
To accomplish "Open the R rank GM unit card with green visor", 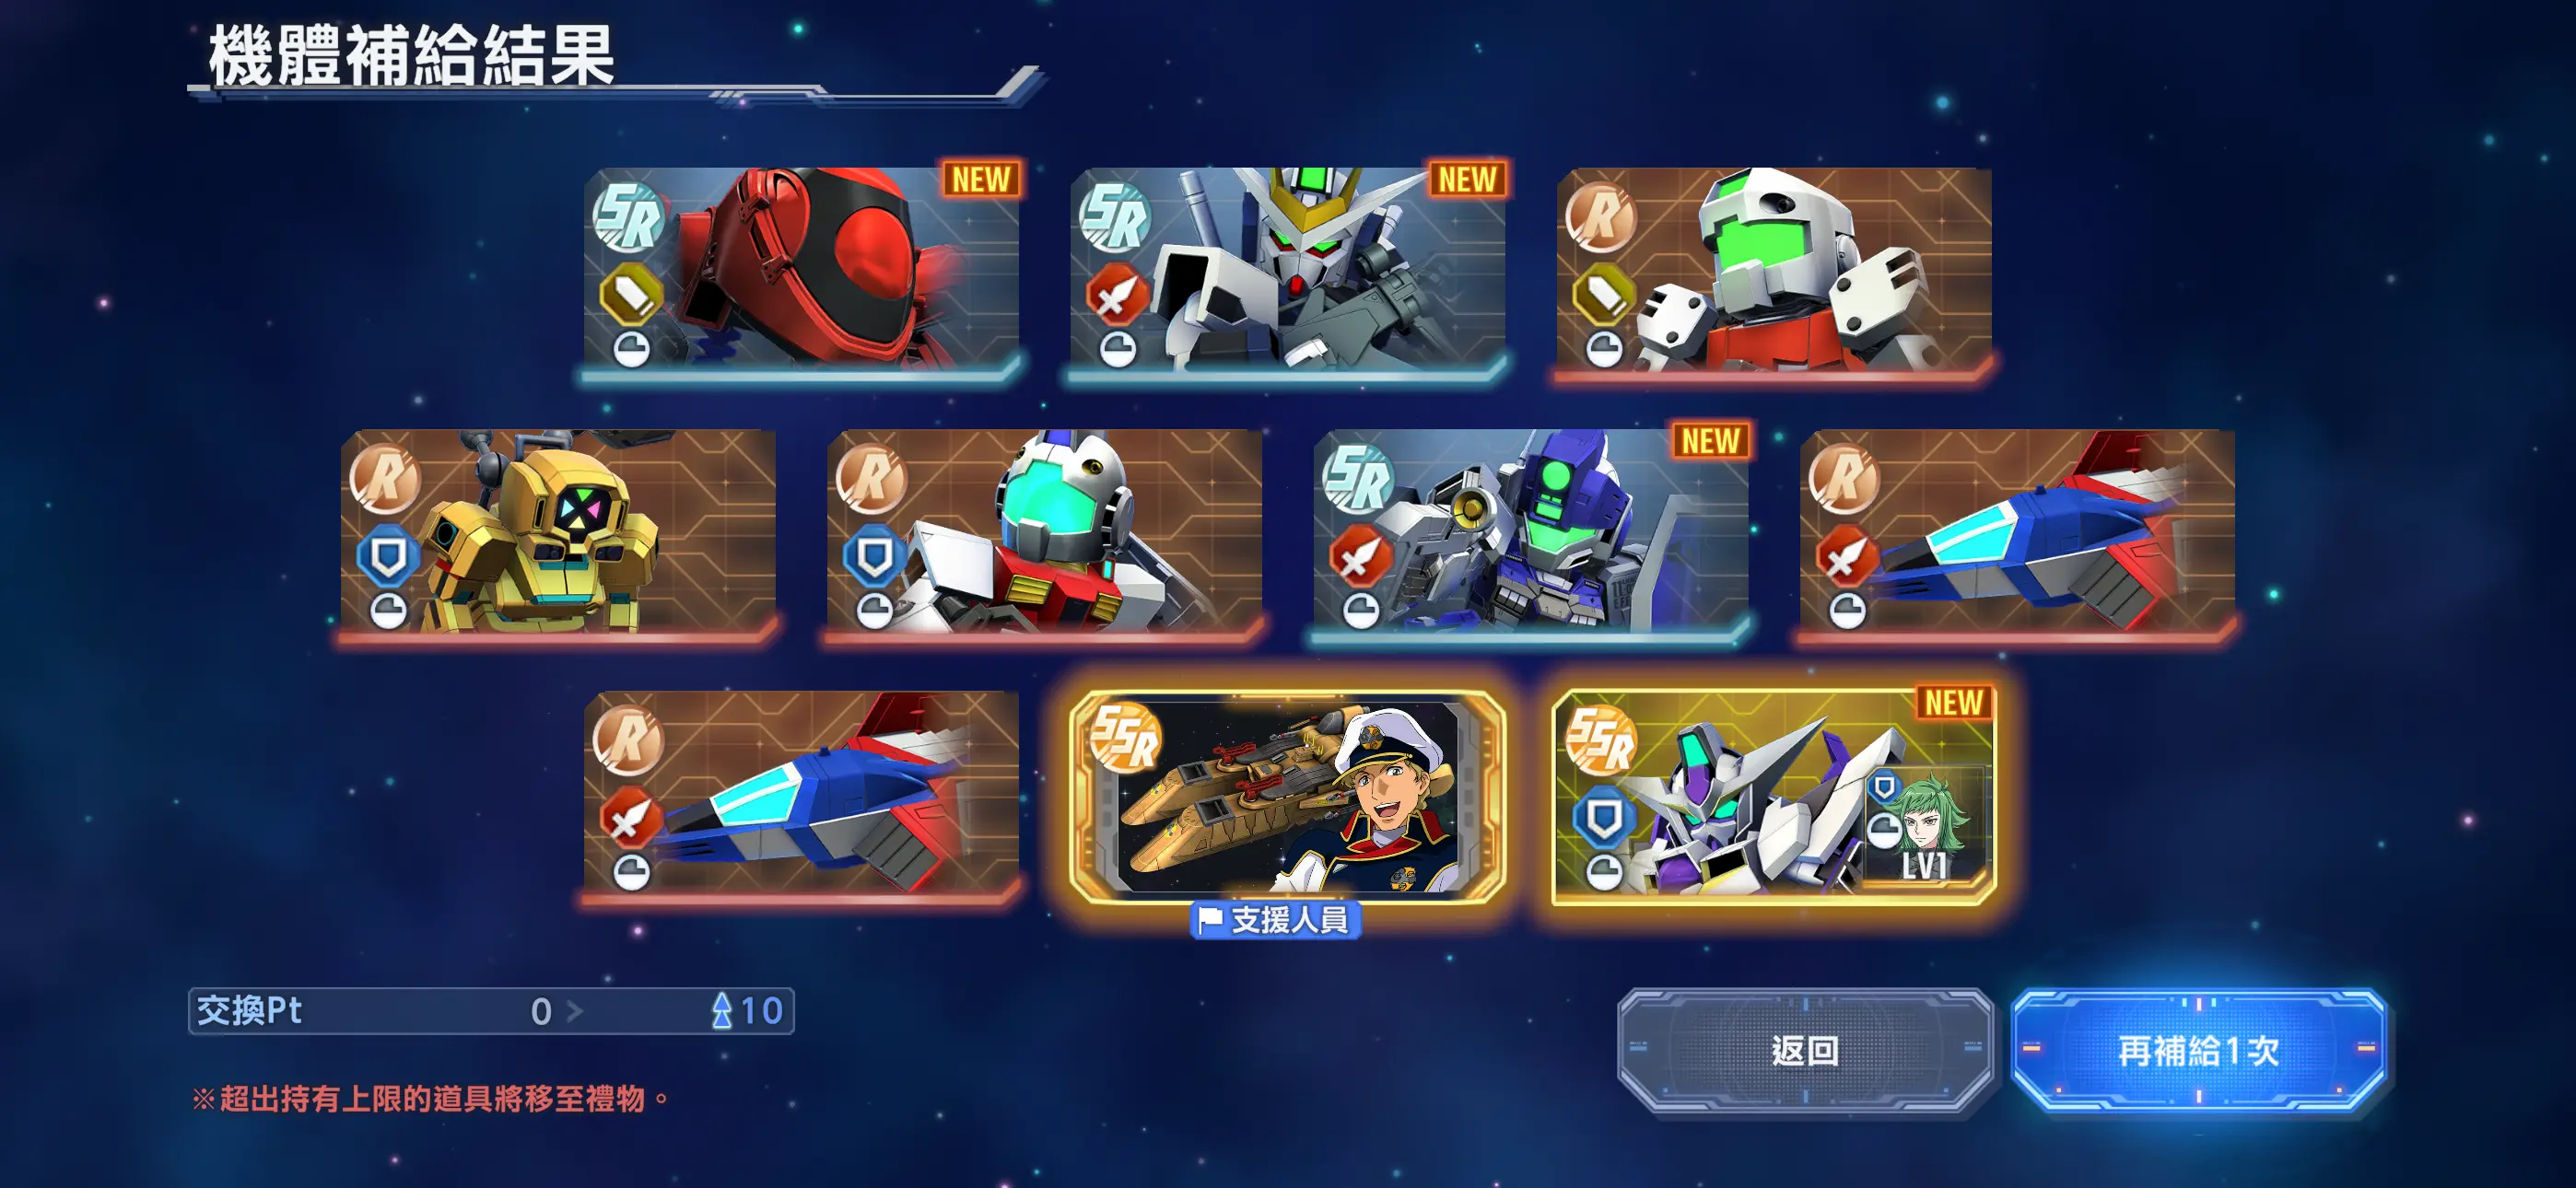I will [x=1774, y=273].
